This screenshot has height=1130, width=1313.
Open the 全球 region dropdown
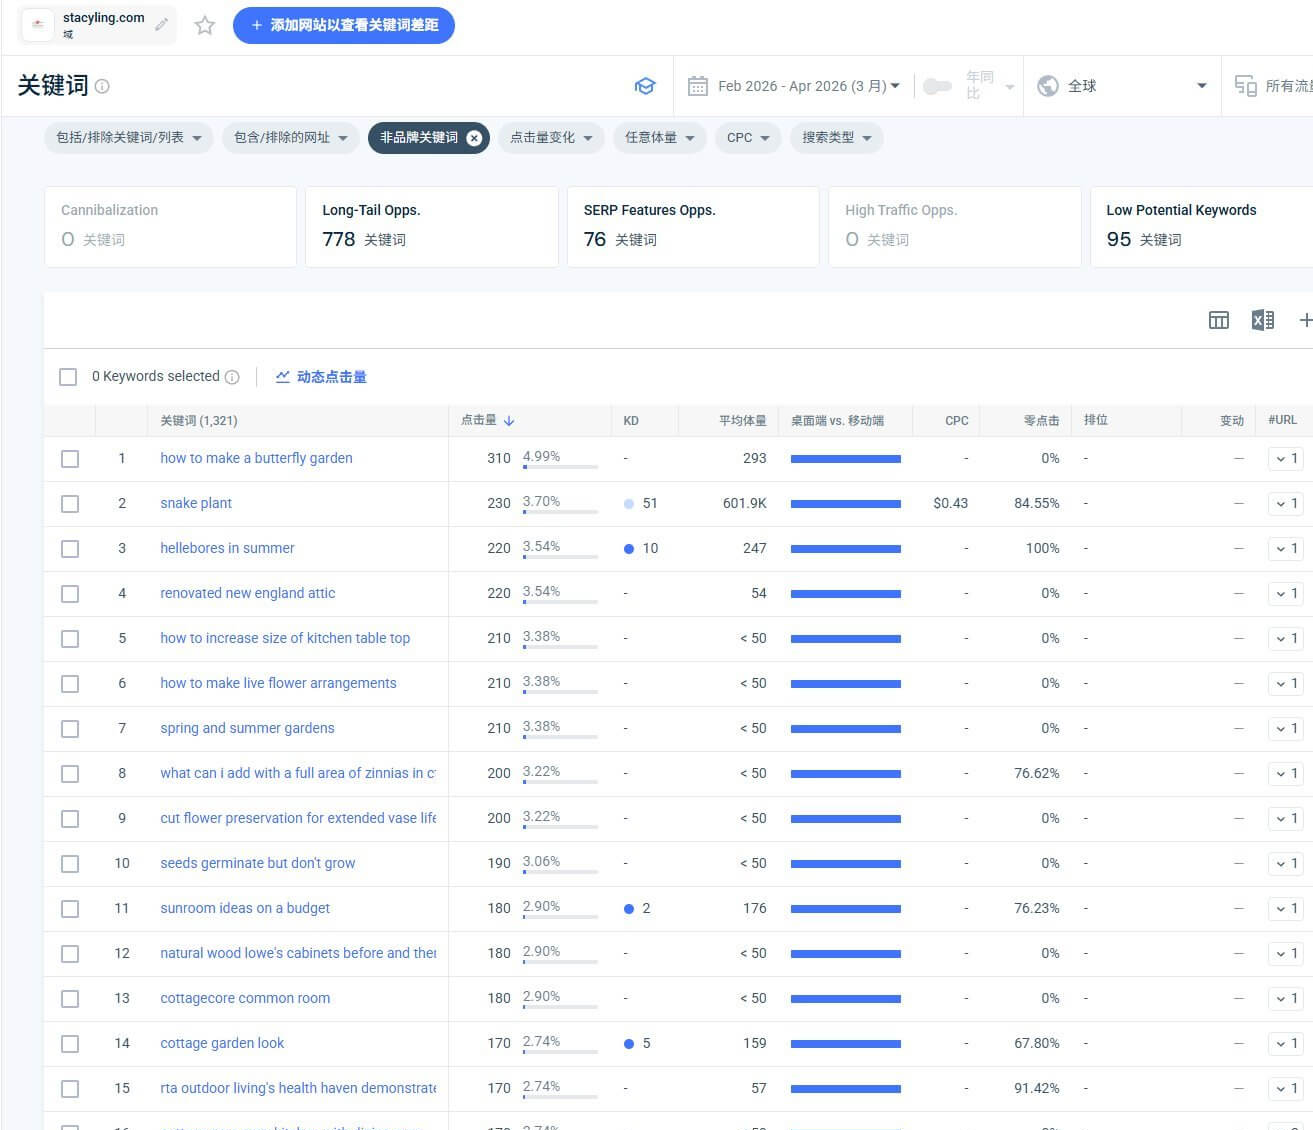pos(1123,86)
